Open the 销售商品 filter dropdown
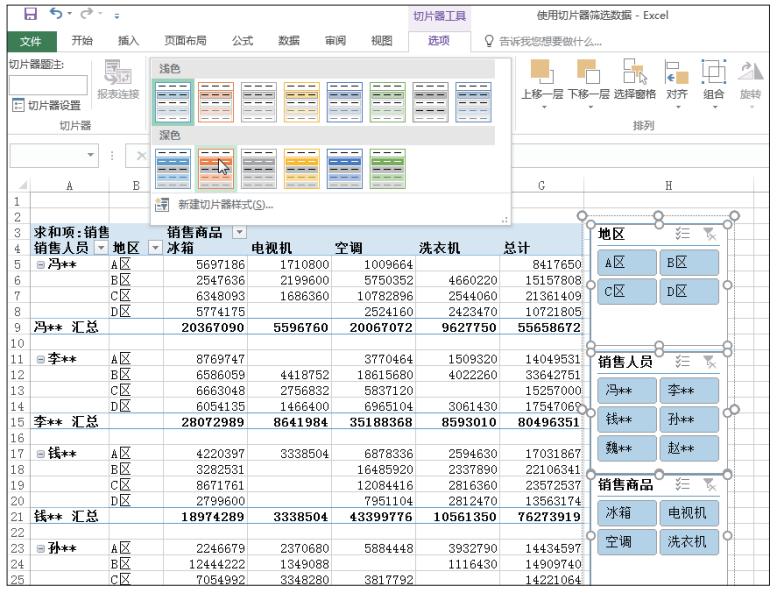Image resolution: width=783 pixels, height=594 pixels. (x=240, y=232)
